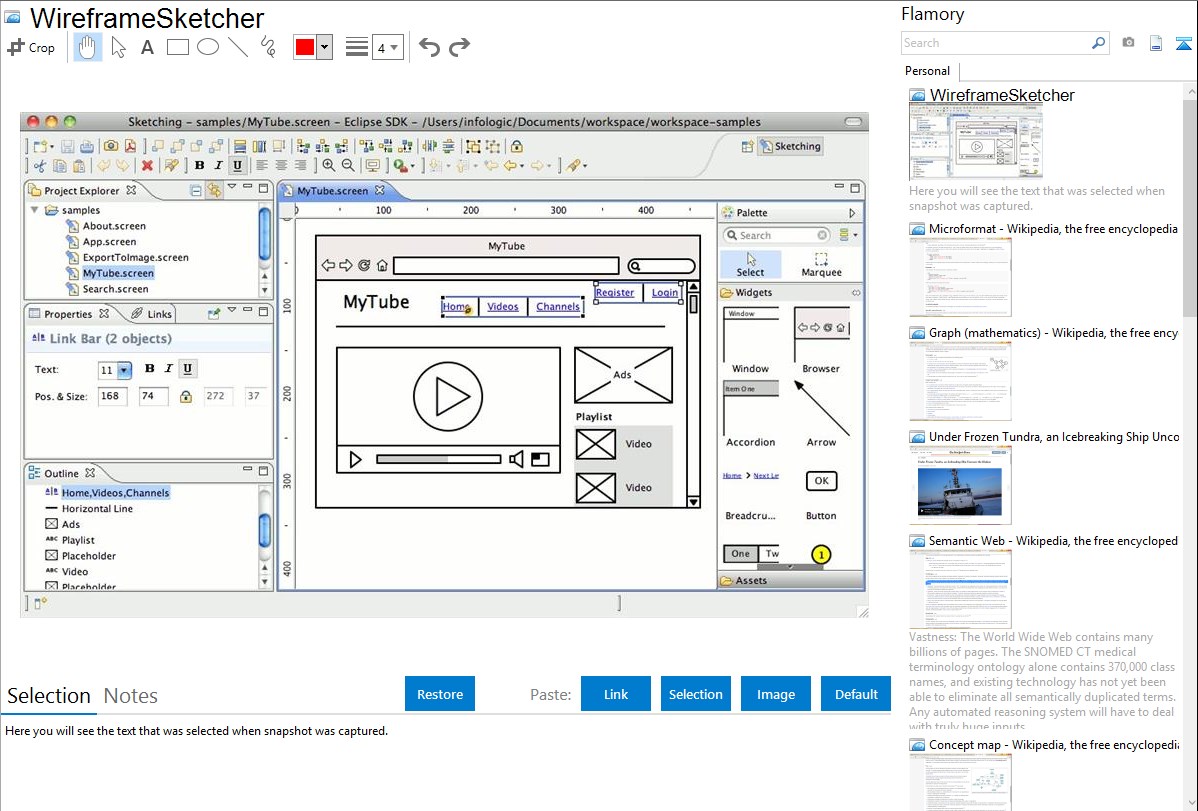Expand the Palette arrow

(853, 213)
